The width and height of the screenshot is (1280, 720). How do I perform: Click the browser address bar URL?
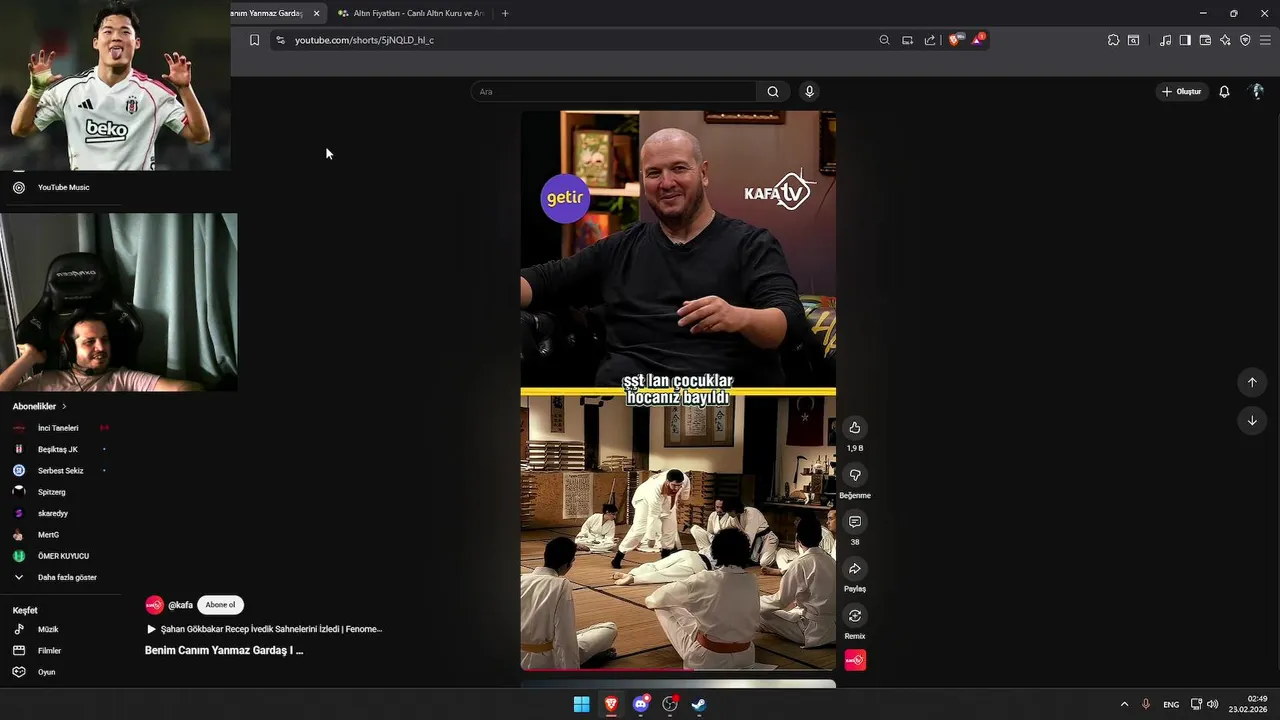click(x=364, y=40)
